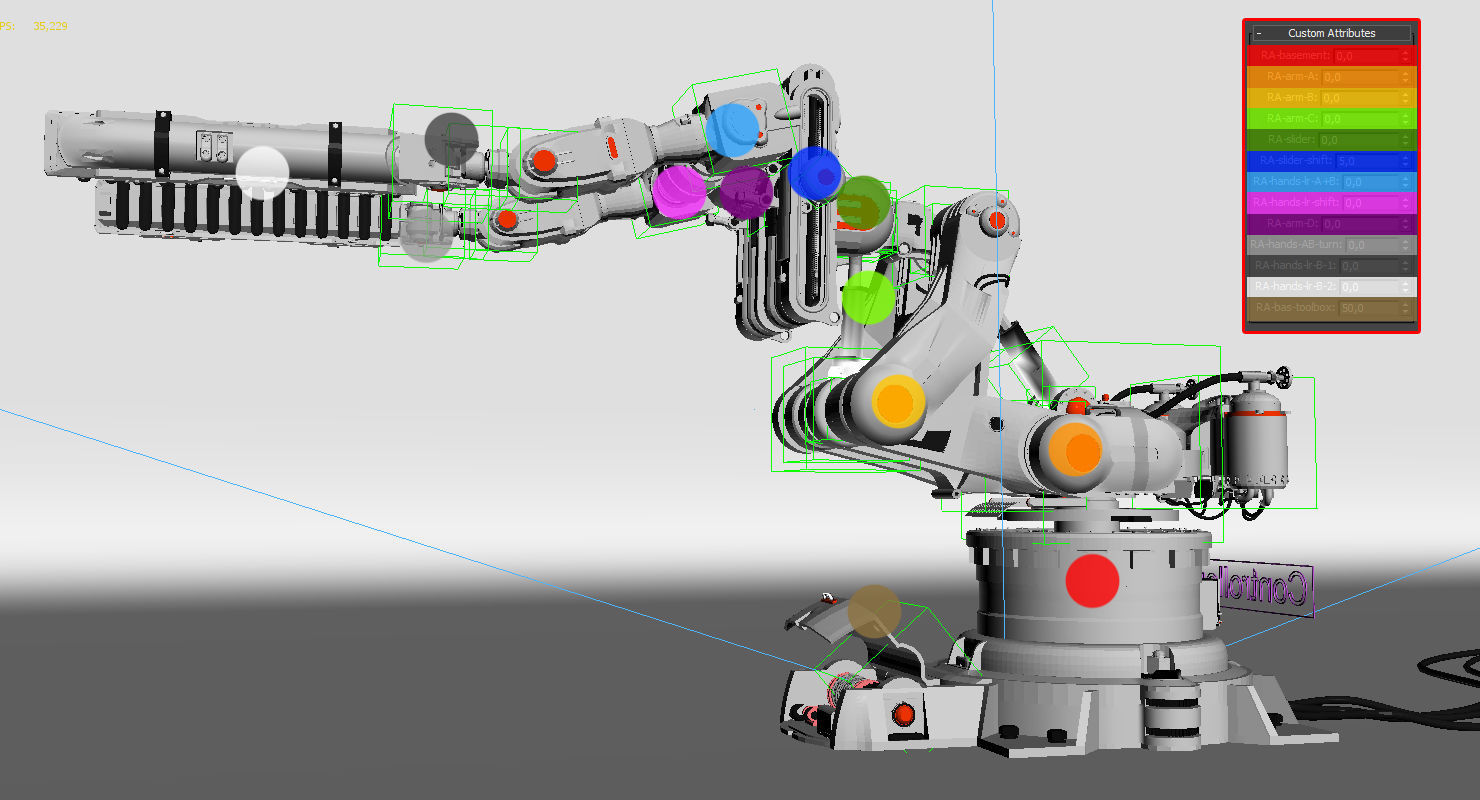Click the RA-hands-AB-turn spinner arrows
Screen dimensions: 1480x800
pos(1405,245)
